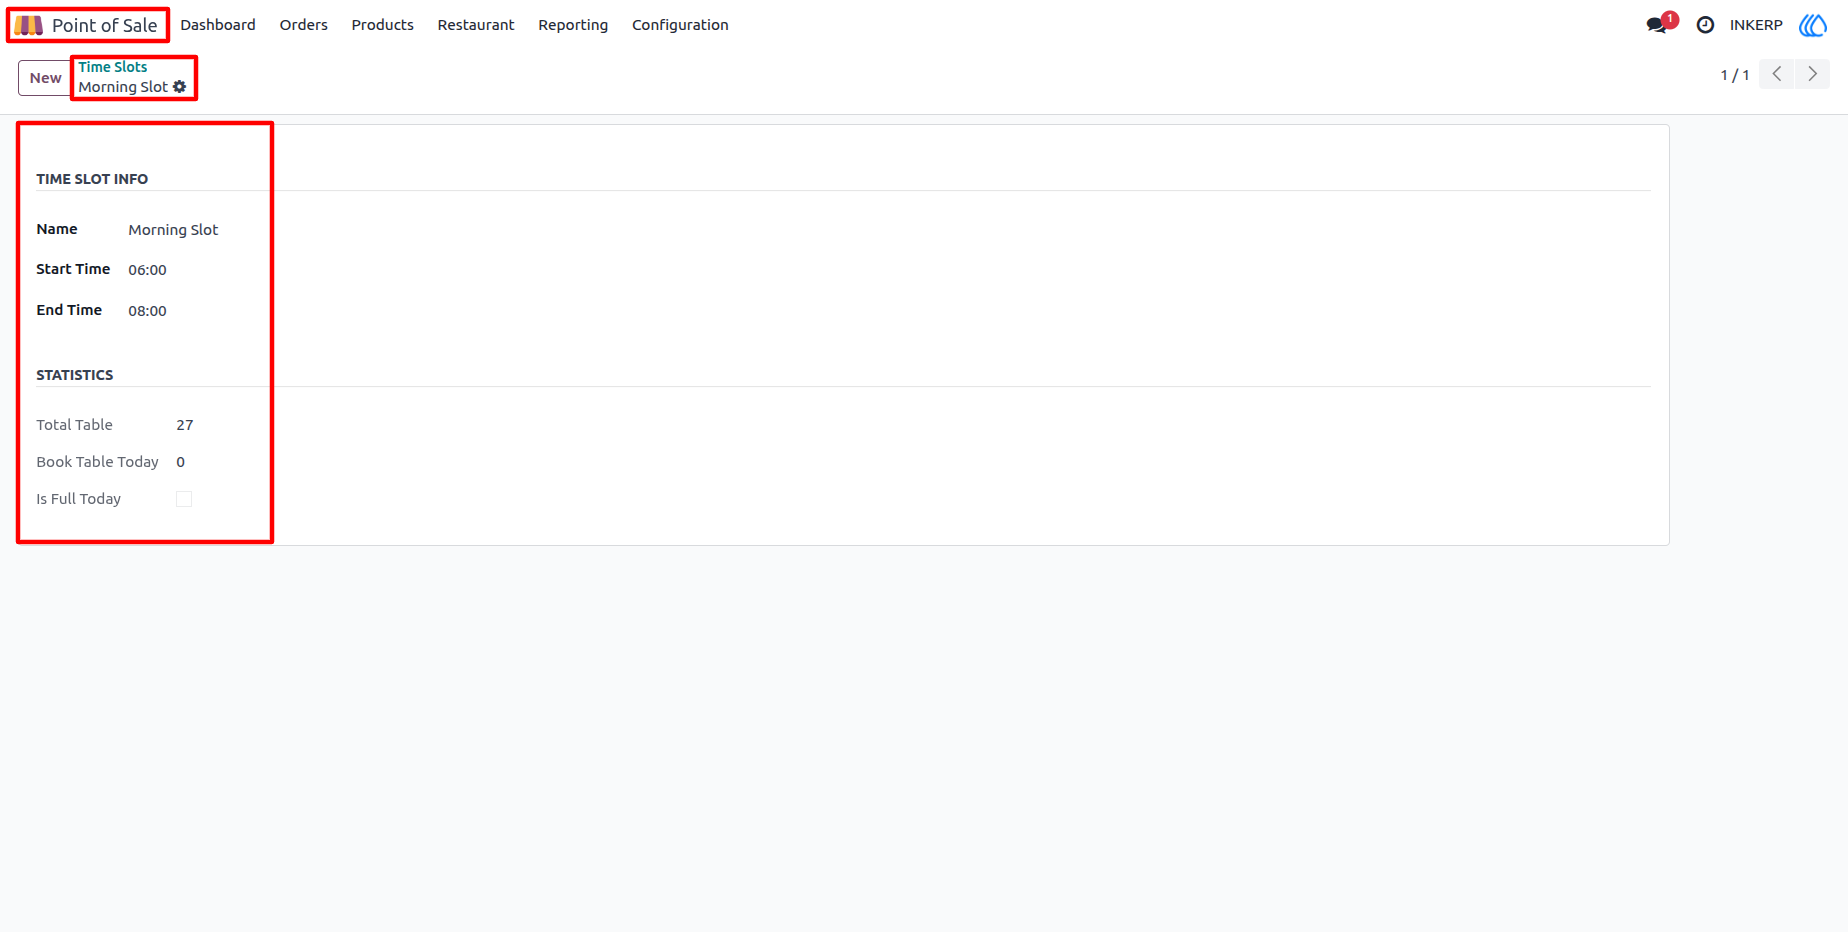Go to the previous record arrow

[x=1777, y=74]
